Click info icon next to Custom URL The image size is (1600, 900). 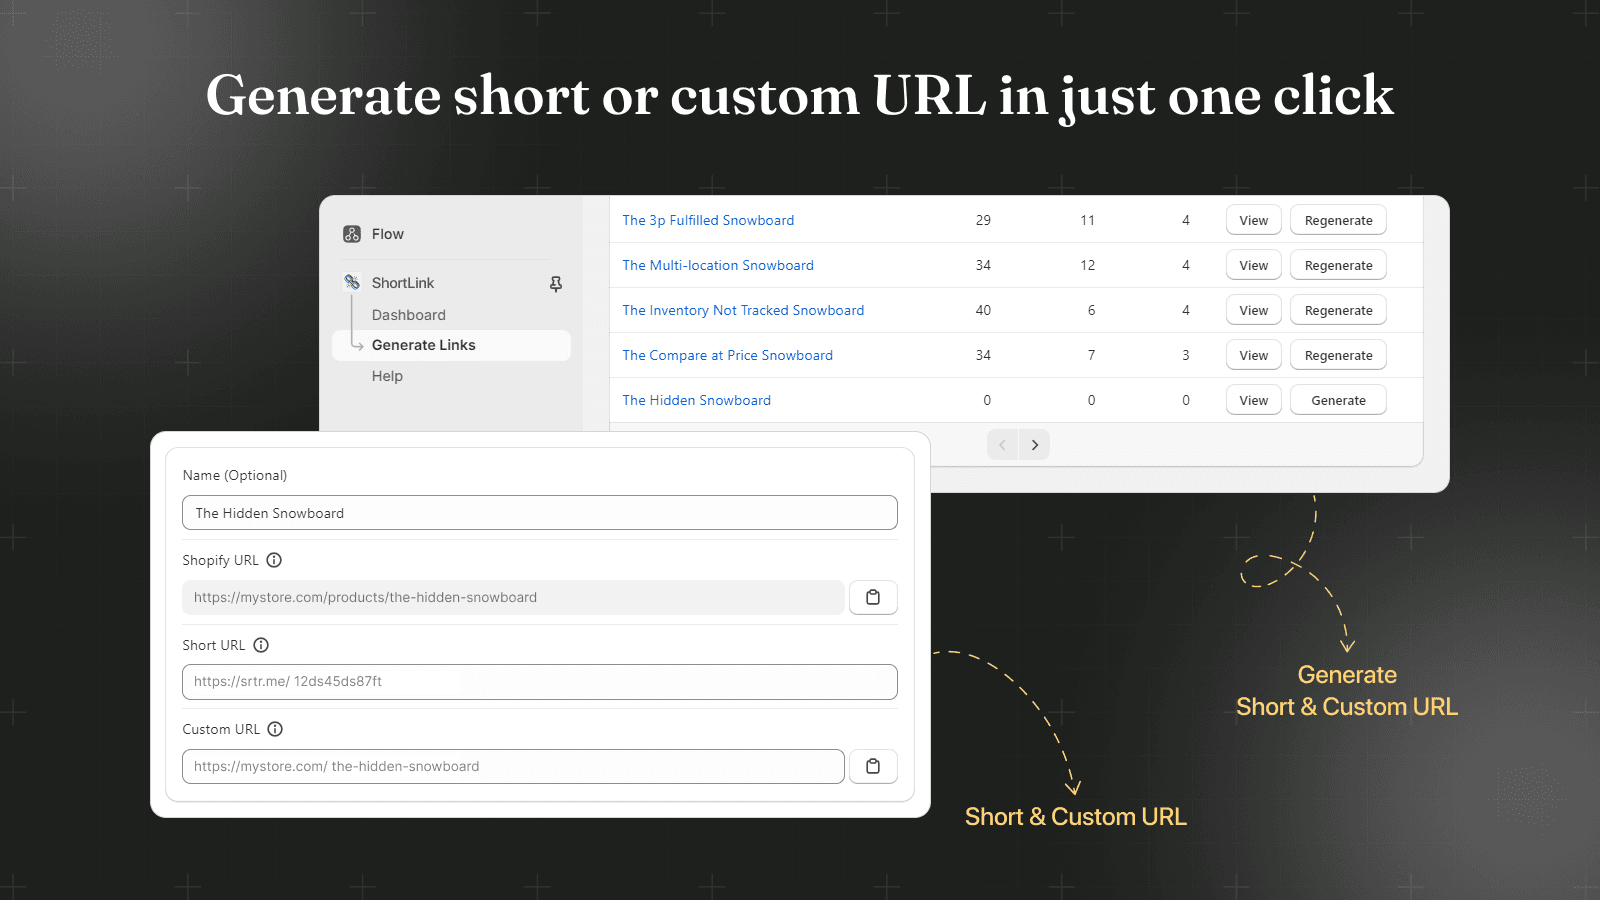(x=275, y=730)
